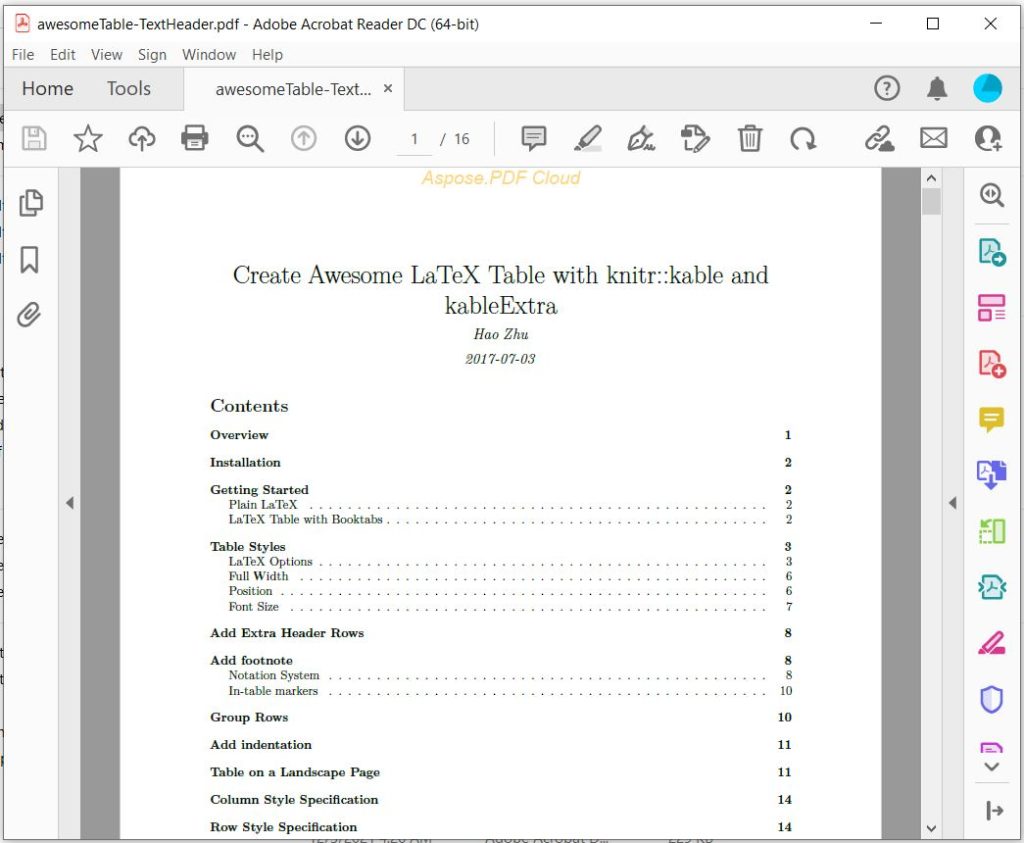This screenshot has width=1024, height=843.
Task: Open the Fill & Sign tool
Action: [x=641, y=139]
